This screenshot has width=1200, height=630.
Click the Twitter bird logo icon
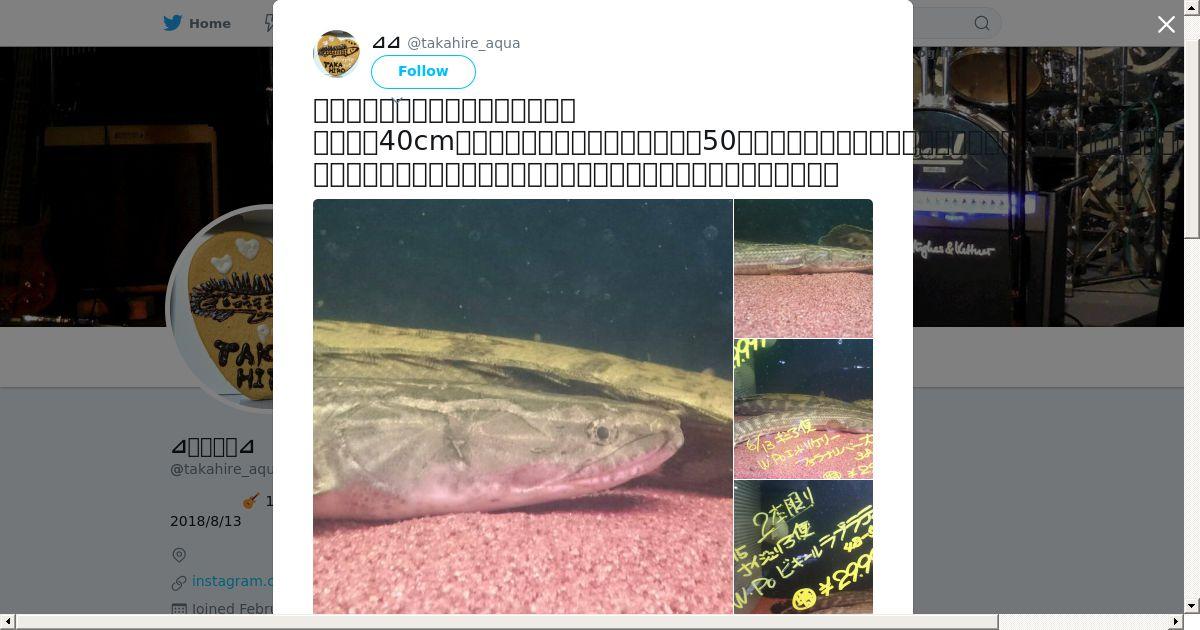tap(173, 23)
